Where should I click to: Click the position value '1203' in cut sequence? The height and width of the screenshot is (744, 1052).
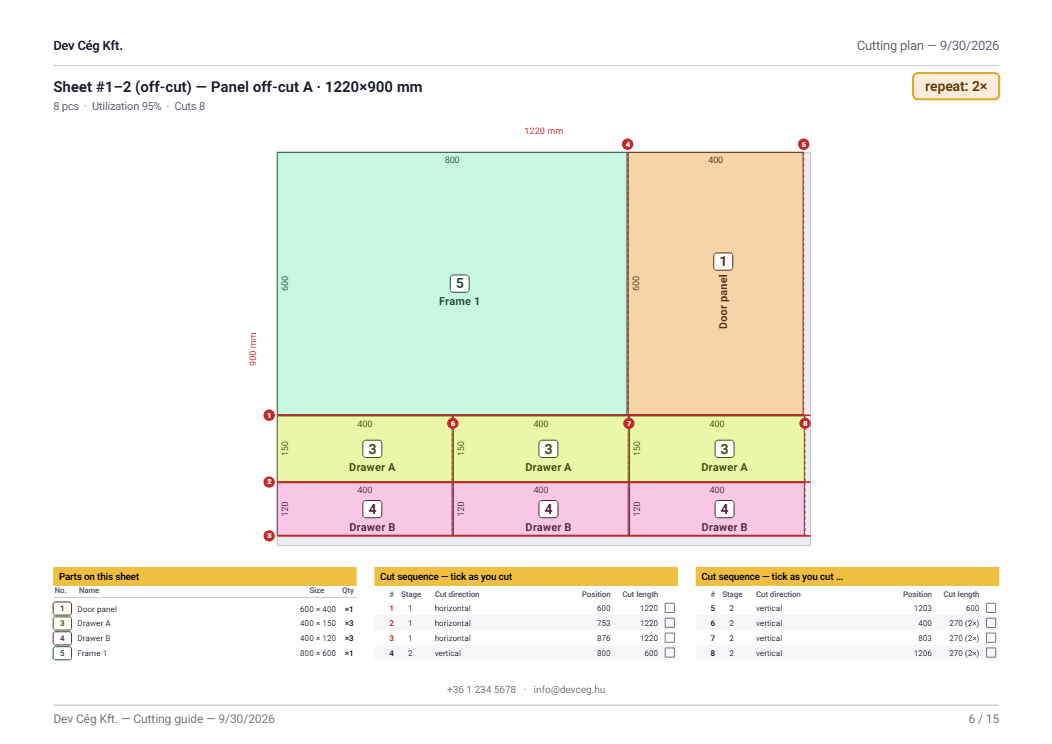click(923, 608)
